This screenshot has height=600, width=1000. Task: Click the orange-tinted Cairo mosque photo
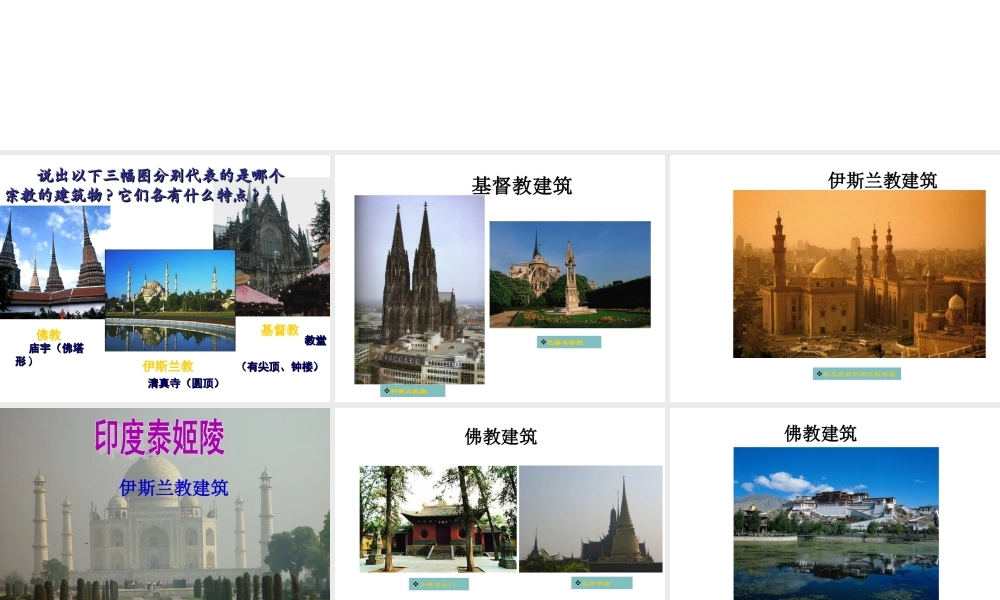(859, 274)
